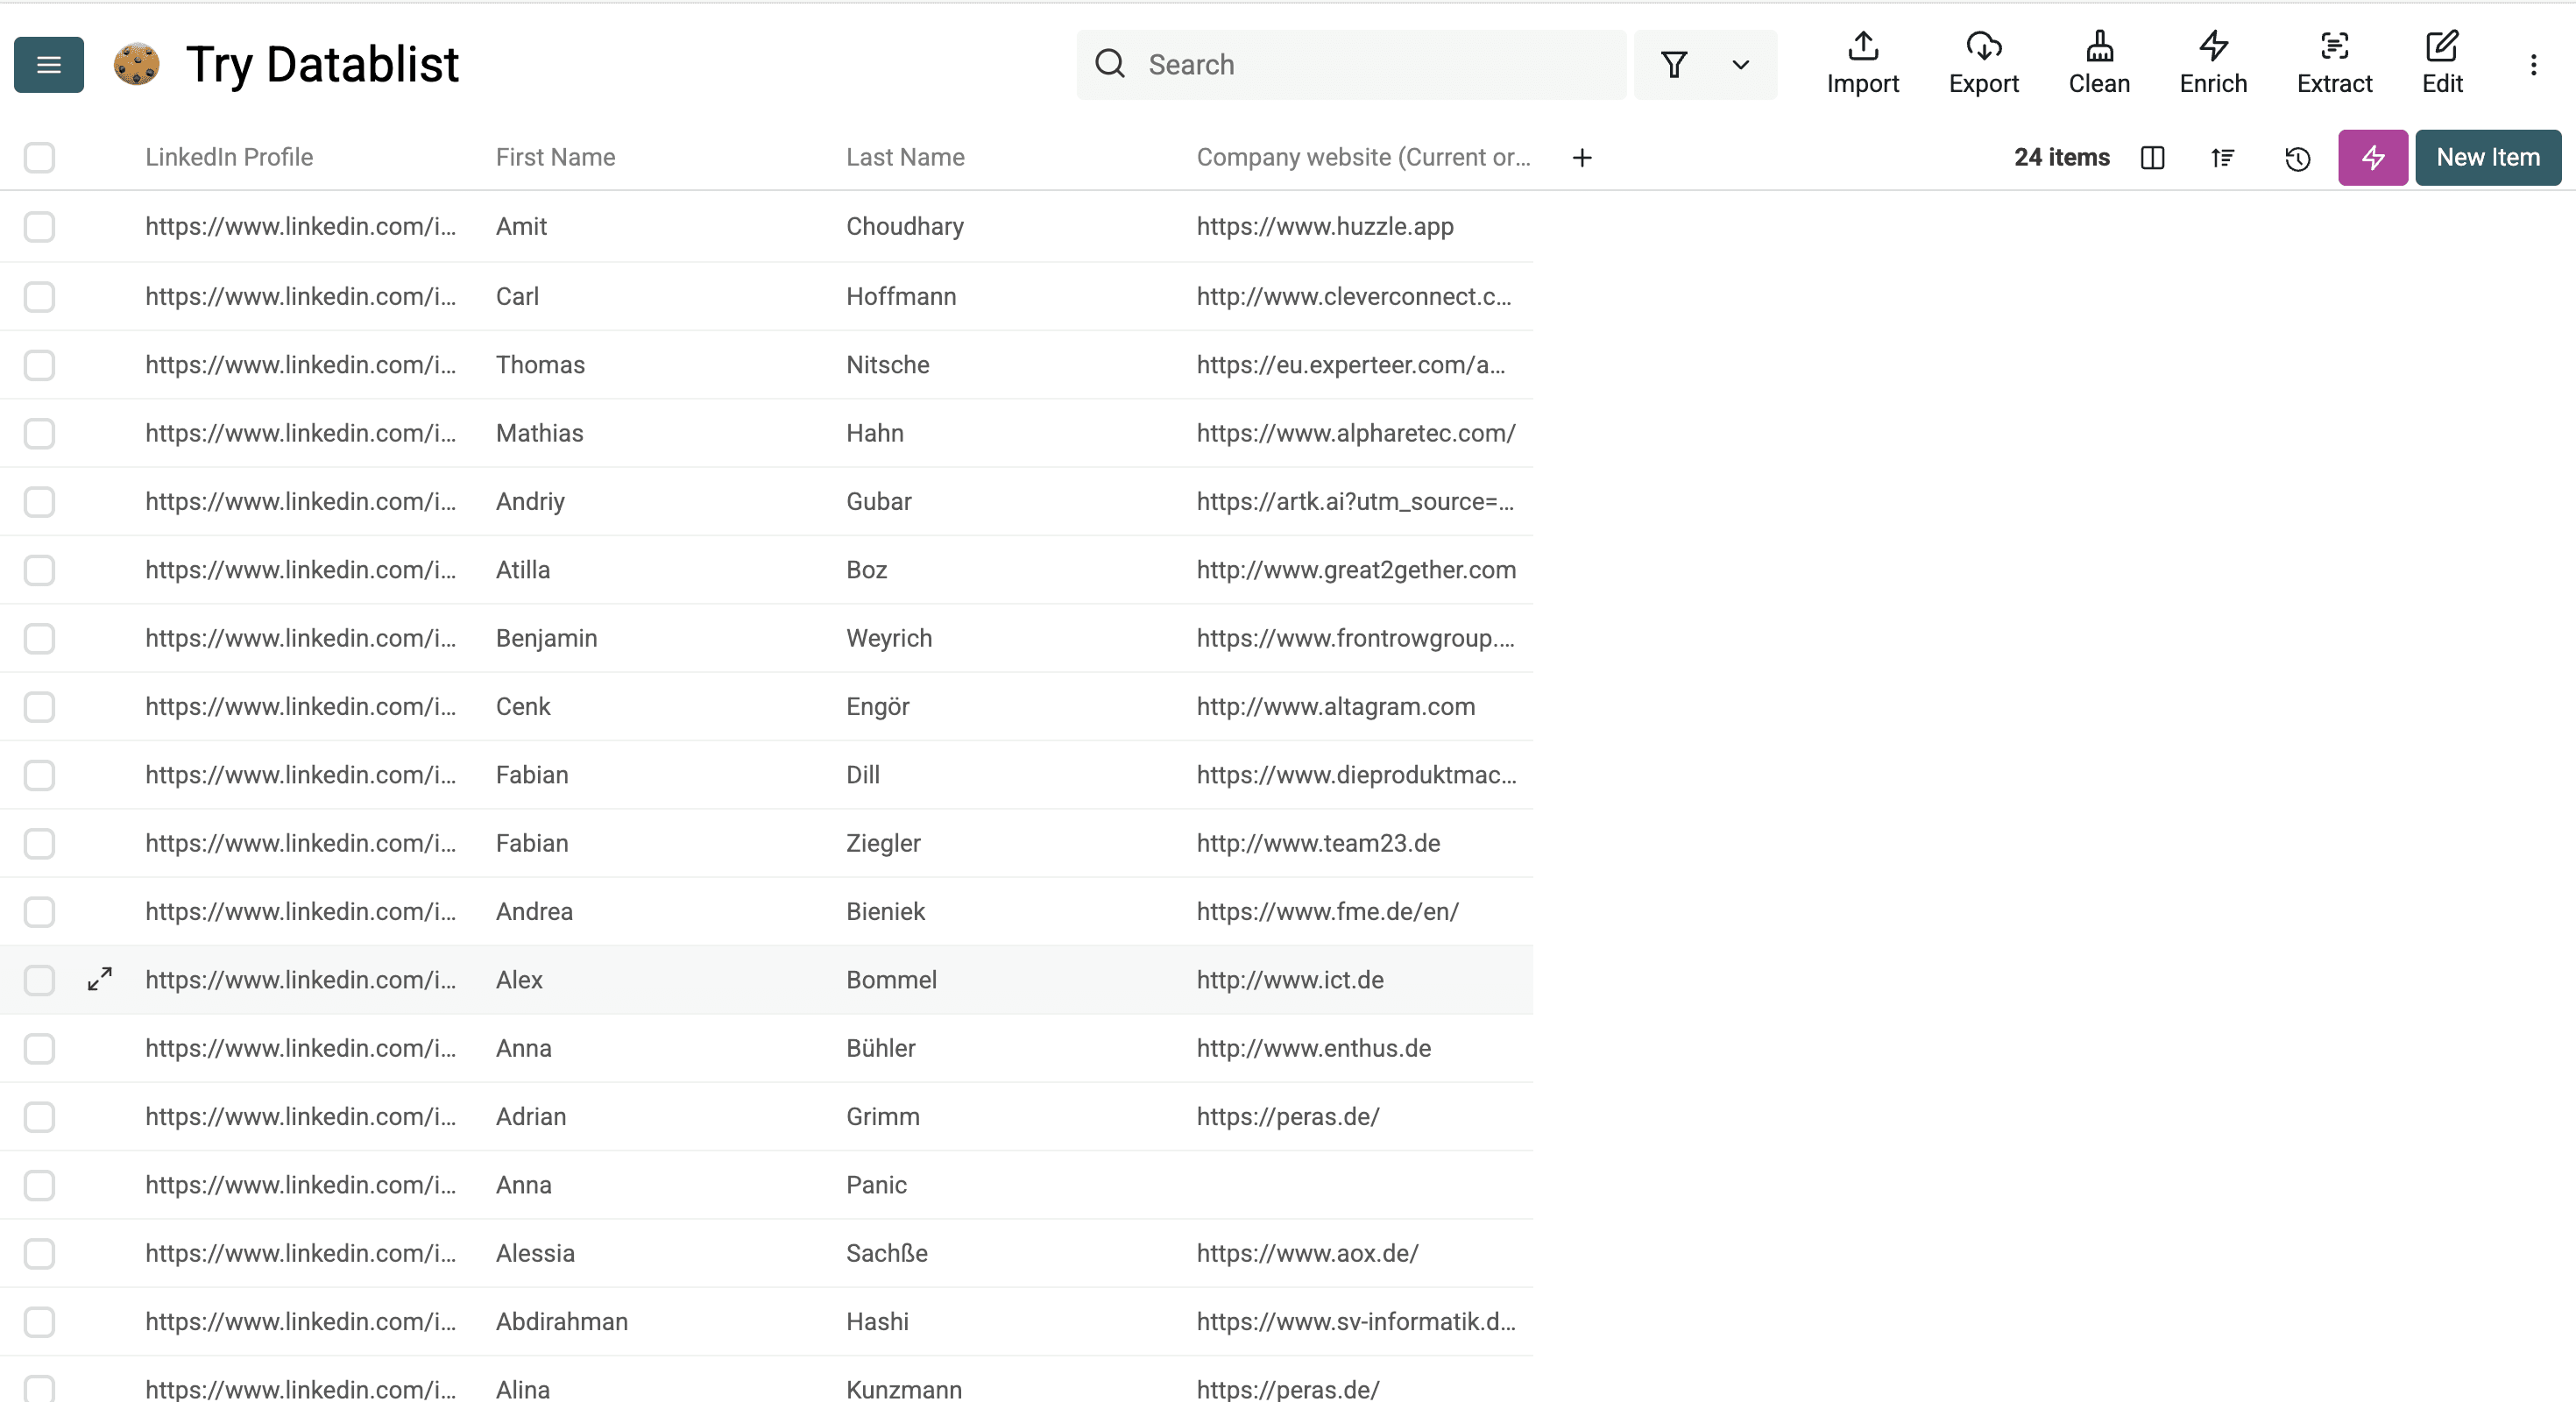Click the column layout split icon
2576x1402 pixels.
(x=2153, y=158)
